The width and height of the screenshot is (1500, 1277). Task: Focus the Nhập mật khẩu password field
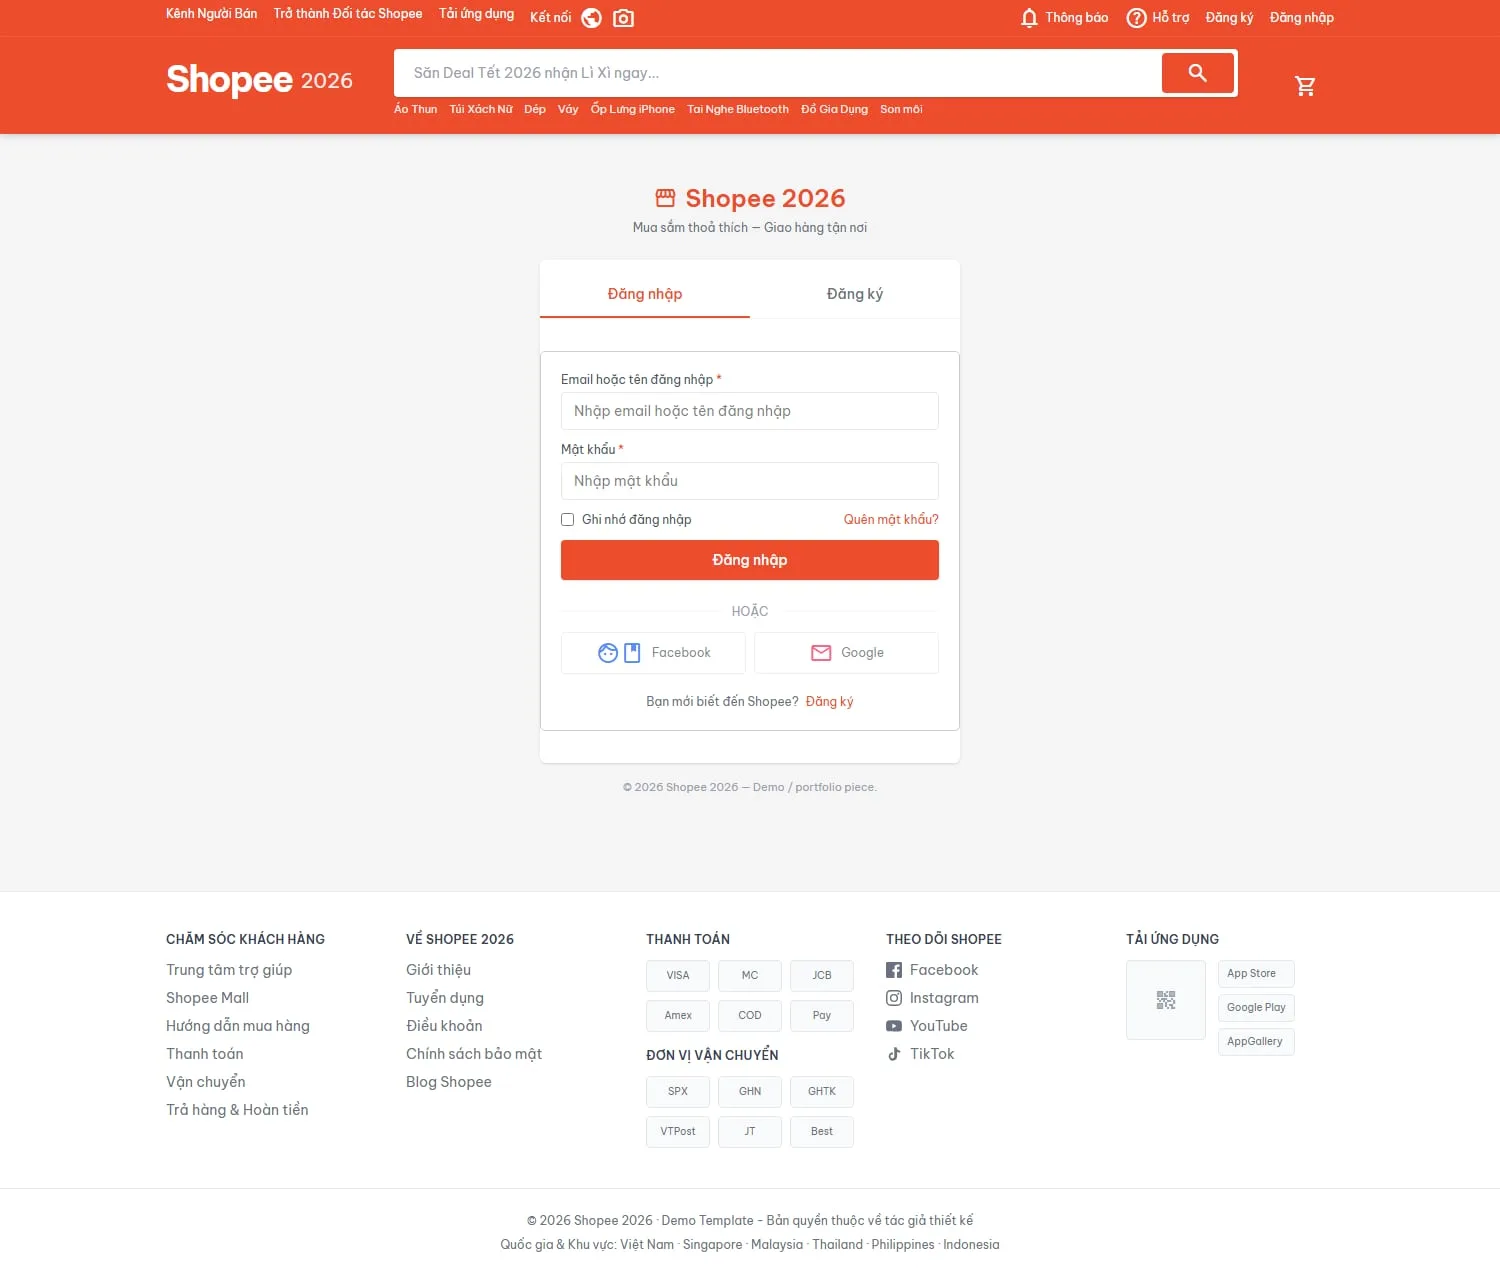[x=750, y=481]
